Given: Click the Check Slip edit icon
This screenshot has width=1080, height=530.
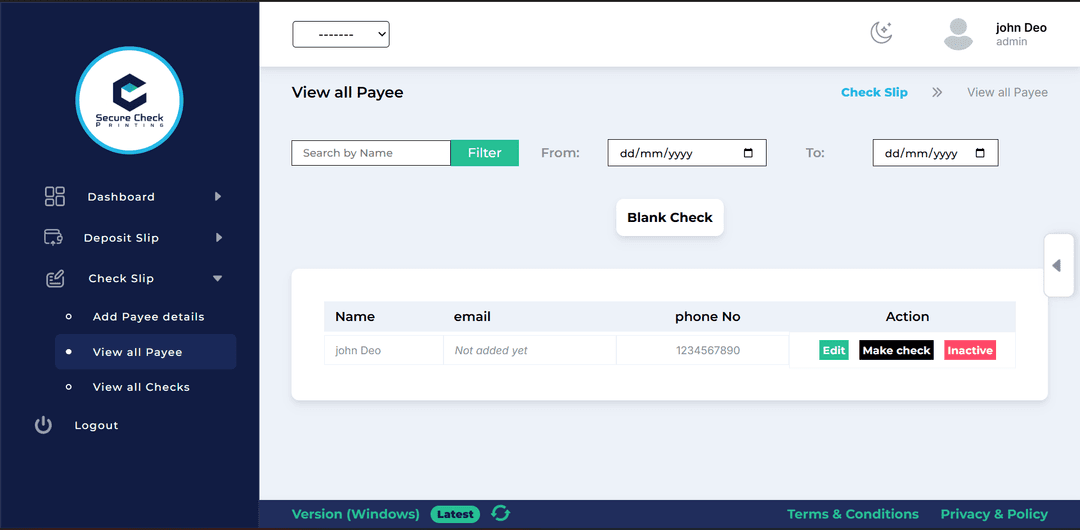Looking at the screenshot, I should click(55, 278).
